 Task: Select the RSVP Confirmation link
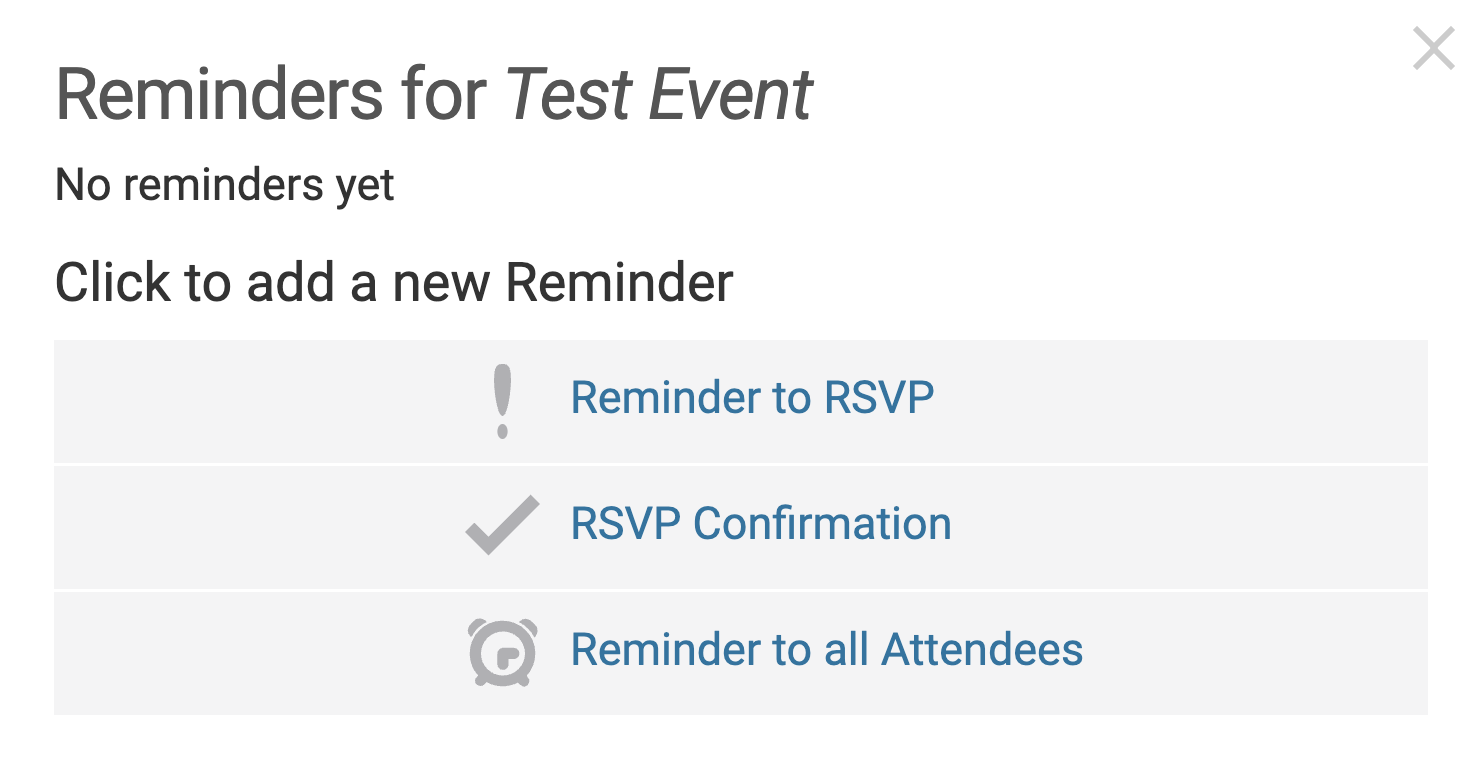coord(761,524)
